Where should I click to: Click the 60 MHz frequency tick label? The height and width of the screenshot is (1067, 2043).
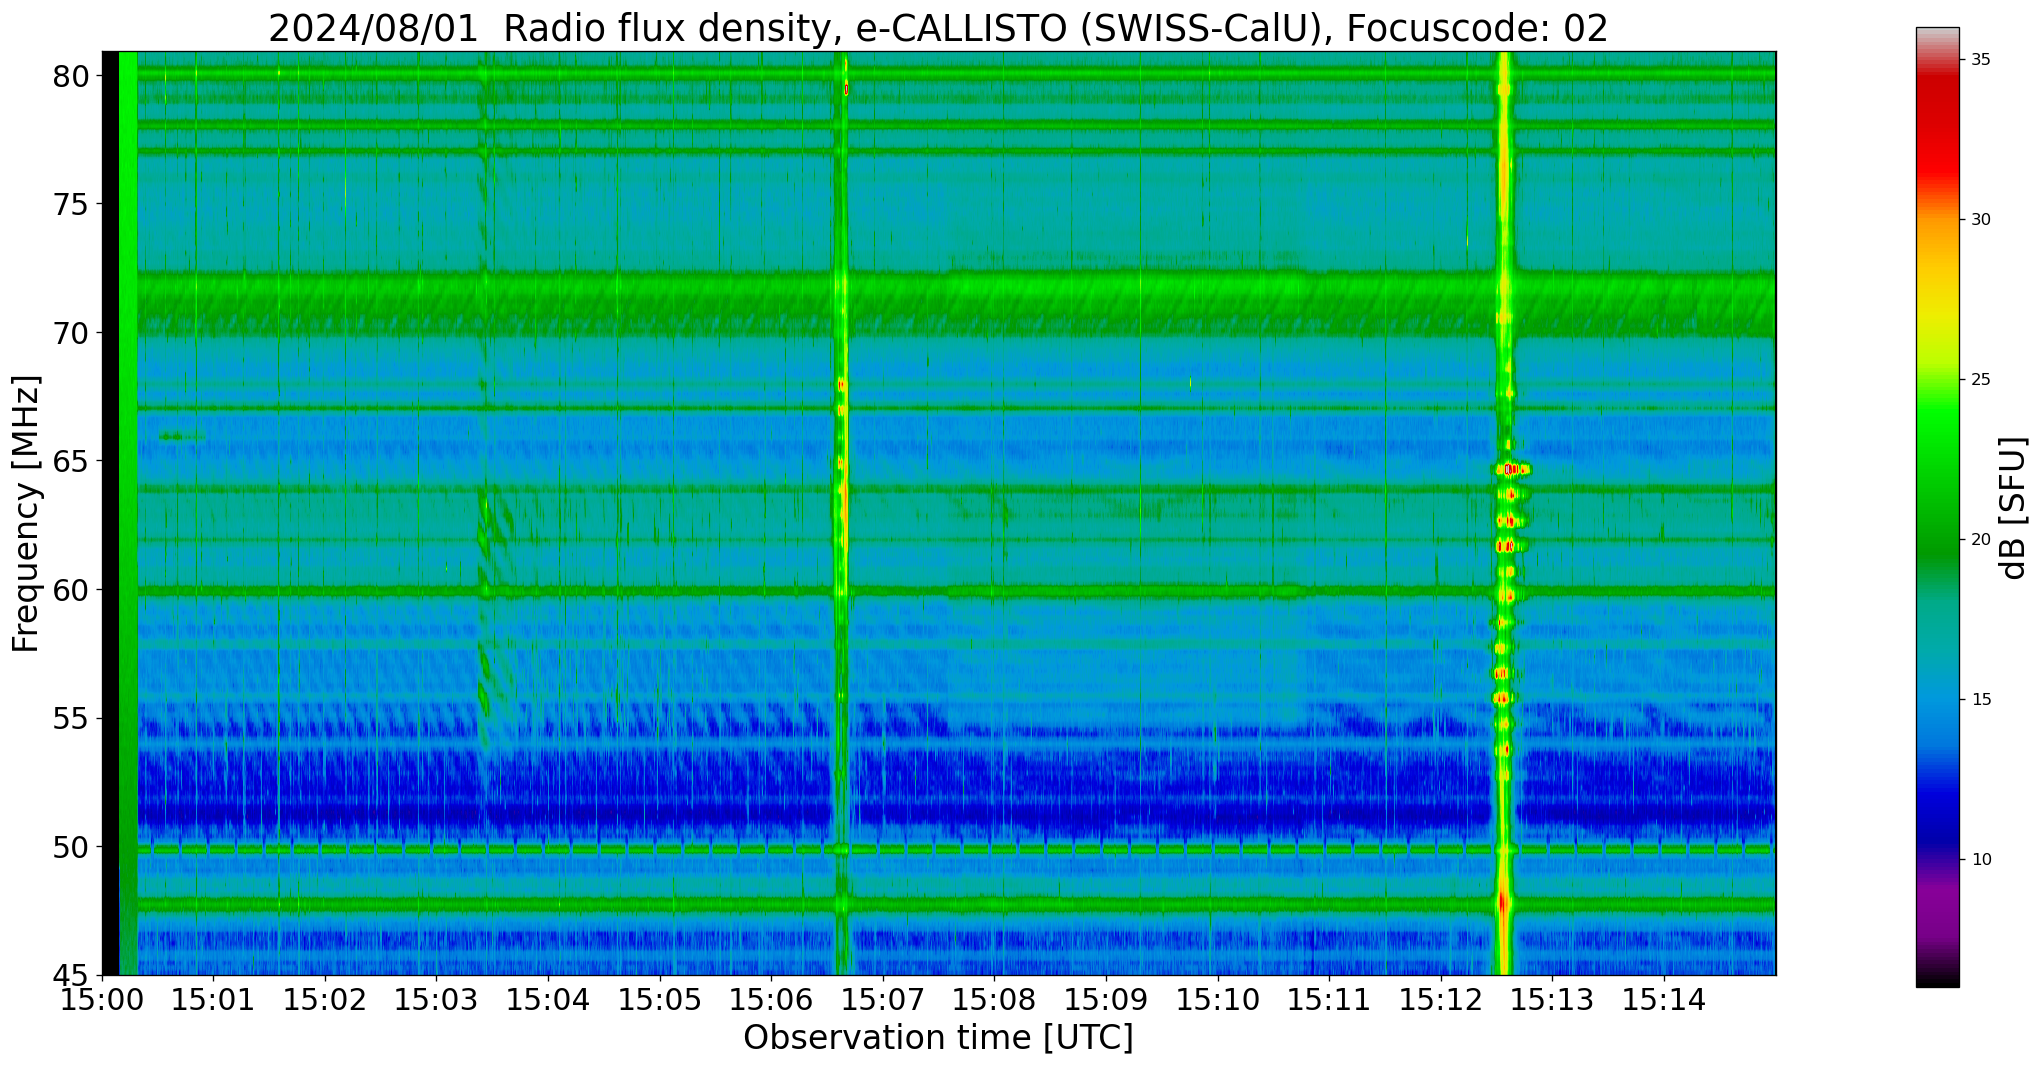[71, 590]
